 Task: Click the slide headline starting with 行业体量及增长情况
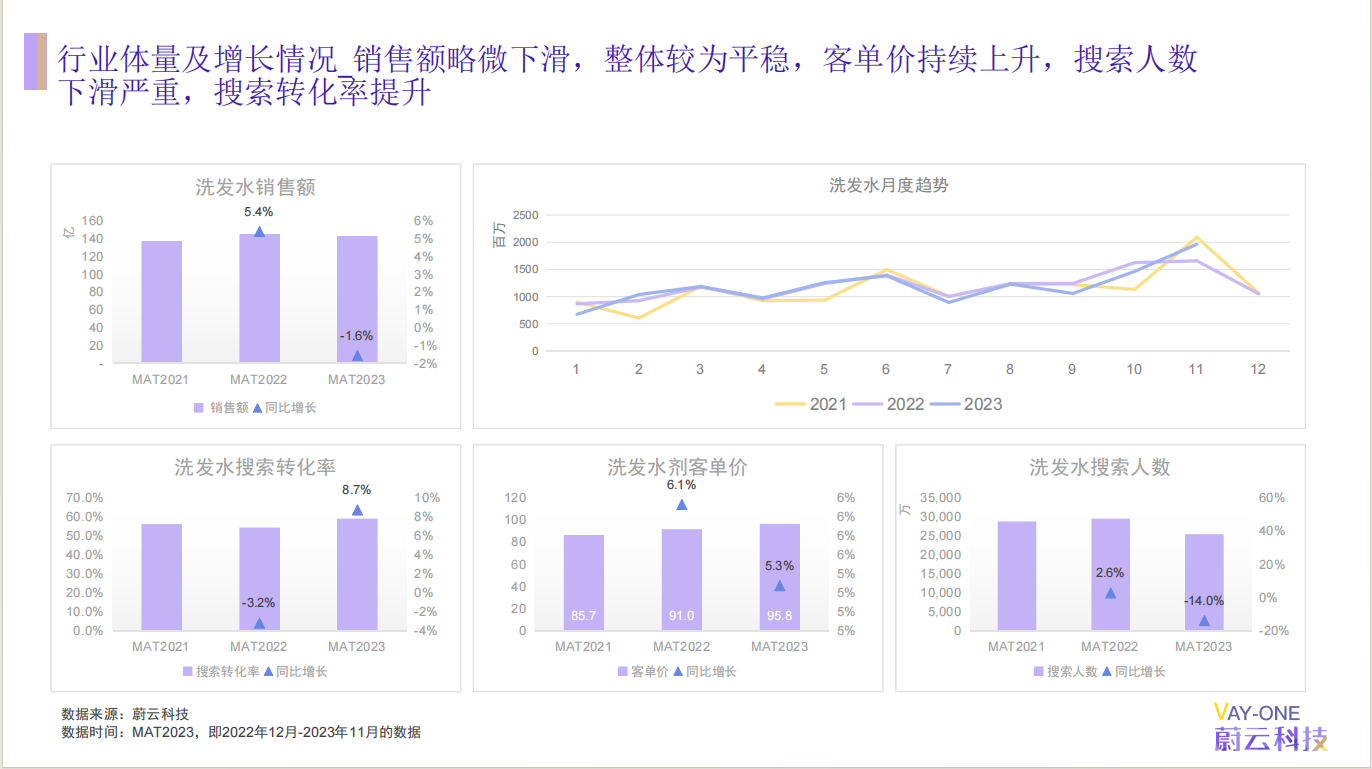(627, 76)
